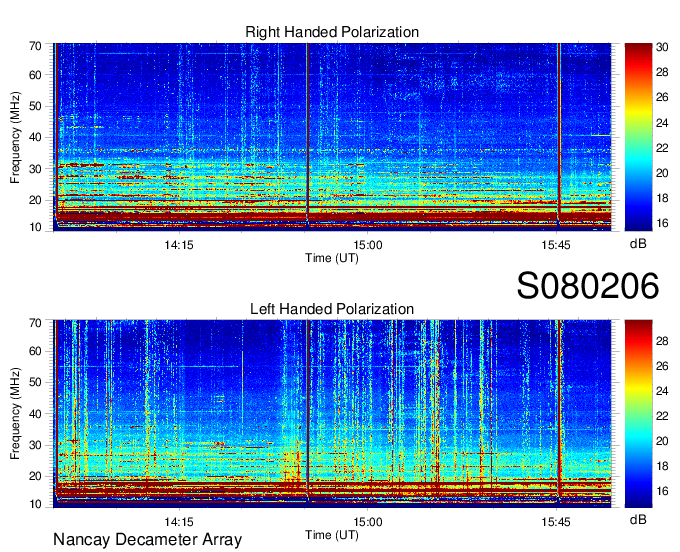This screenshot has width=680, height=552.
Task: Click 15:45 time tick under Left Handed plot
Action: click(556, 522)
